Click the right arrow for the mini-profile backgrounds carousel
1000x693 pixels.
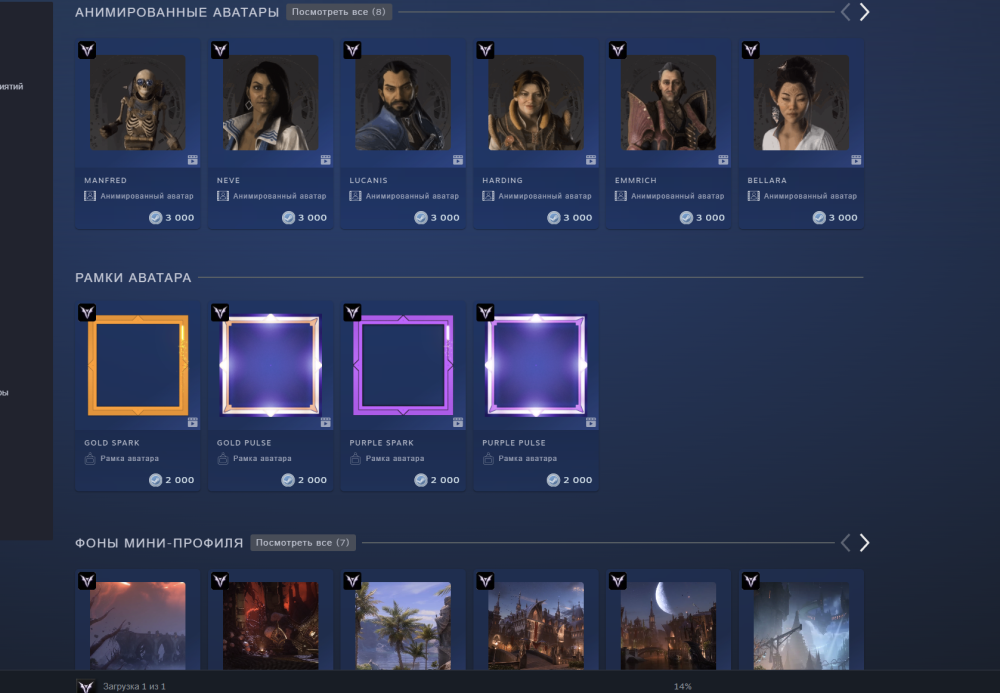tap(865, 543)
